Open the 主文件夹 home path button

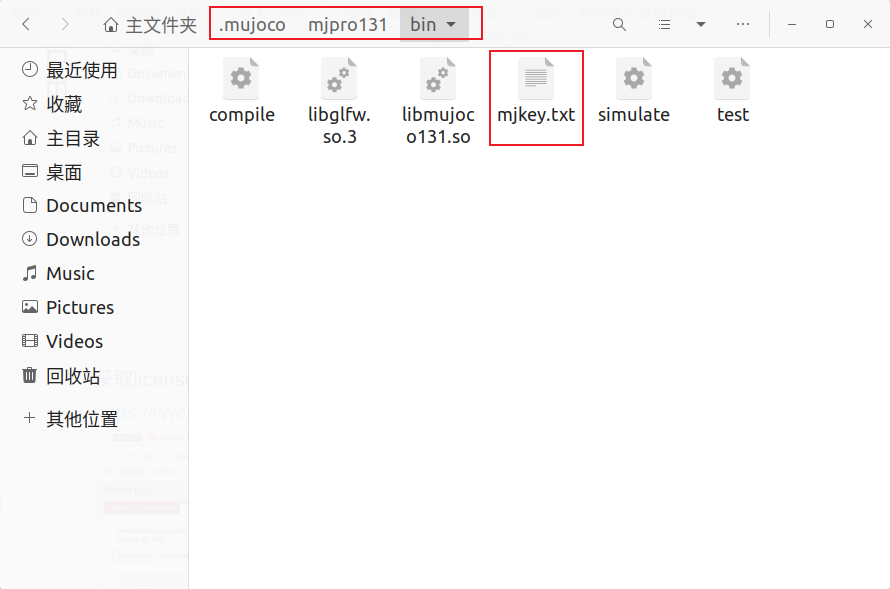coord(150,25)
